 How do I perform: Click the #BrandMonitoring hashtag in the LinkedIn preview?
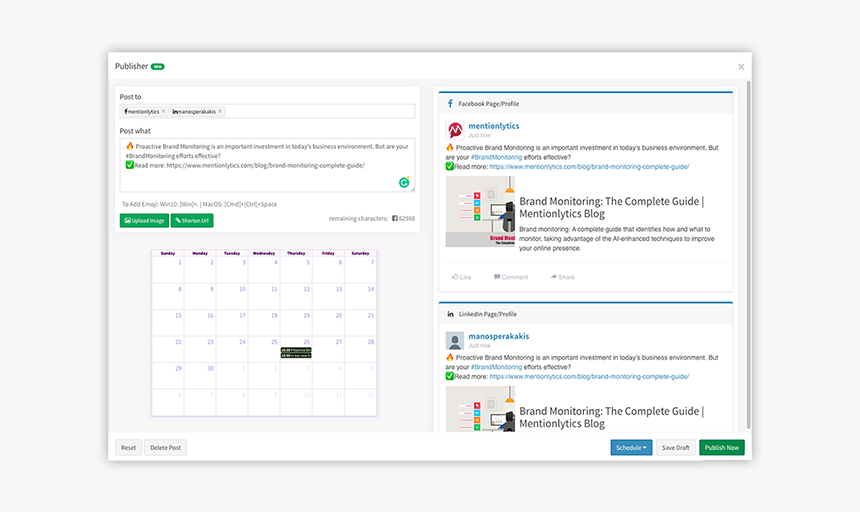496,367
